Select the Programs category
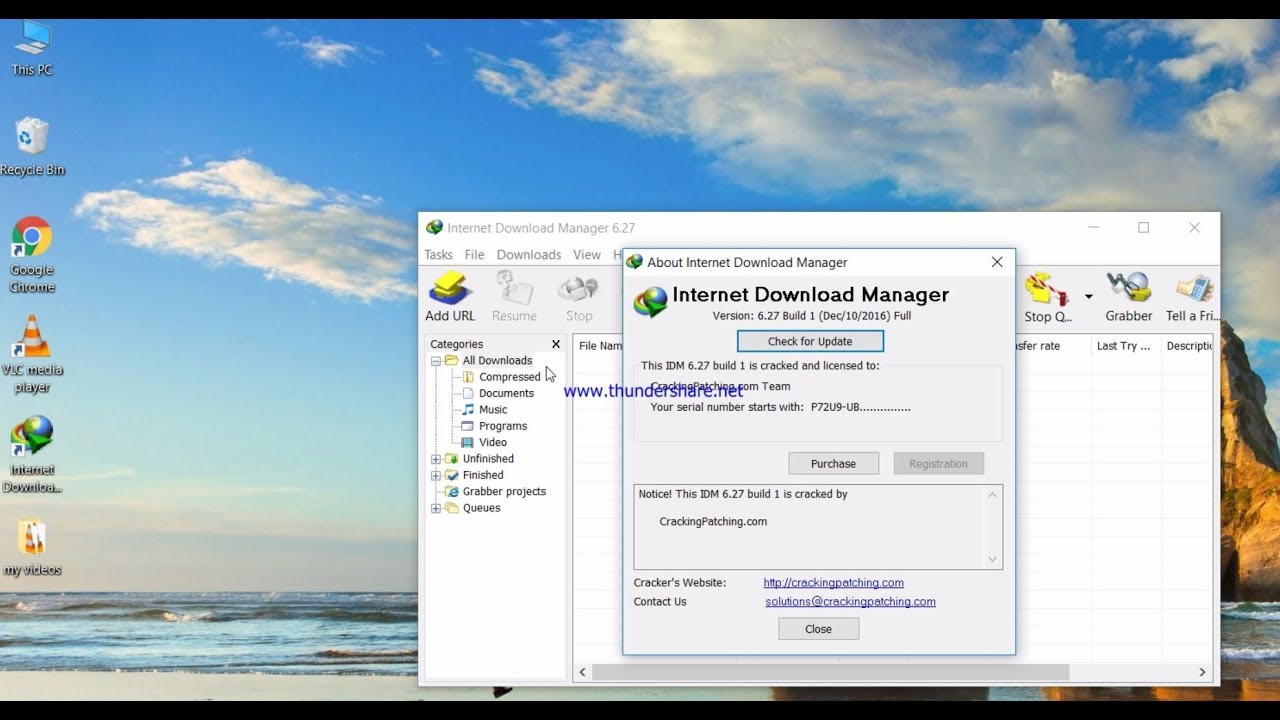The width and height of the screenshot is (1280, 720). click(x=503, y=426)
